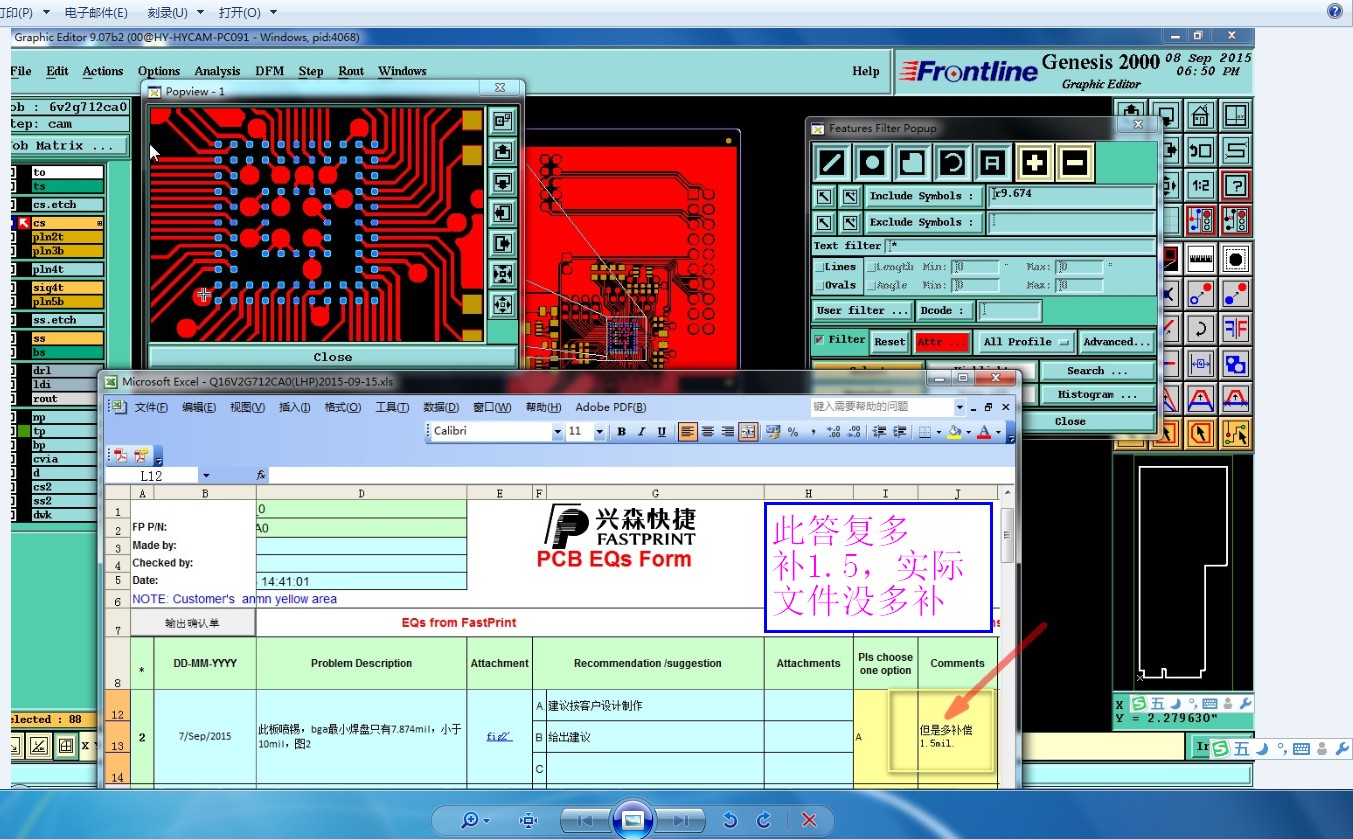The image size is (1353, 839).
Task: Toggle visibility box of layer pln4t
Action: click(x=14, y=269)
